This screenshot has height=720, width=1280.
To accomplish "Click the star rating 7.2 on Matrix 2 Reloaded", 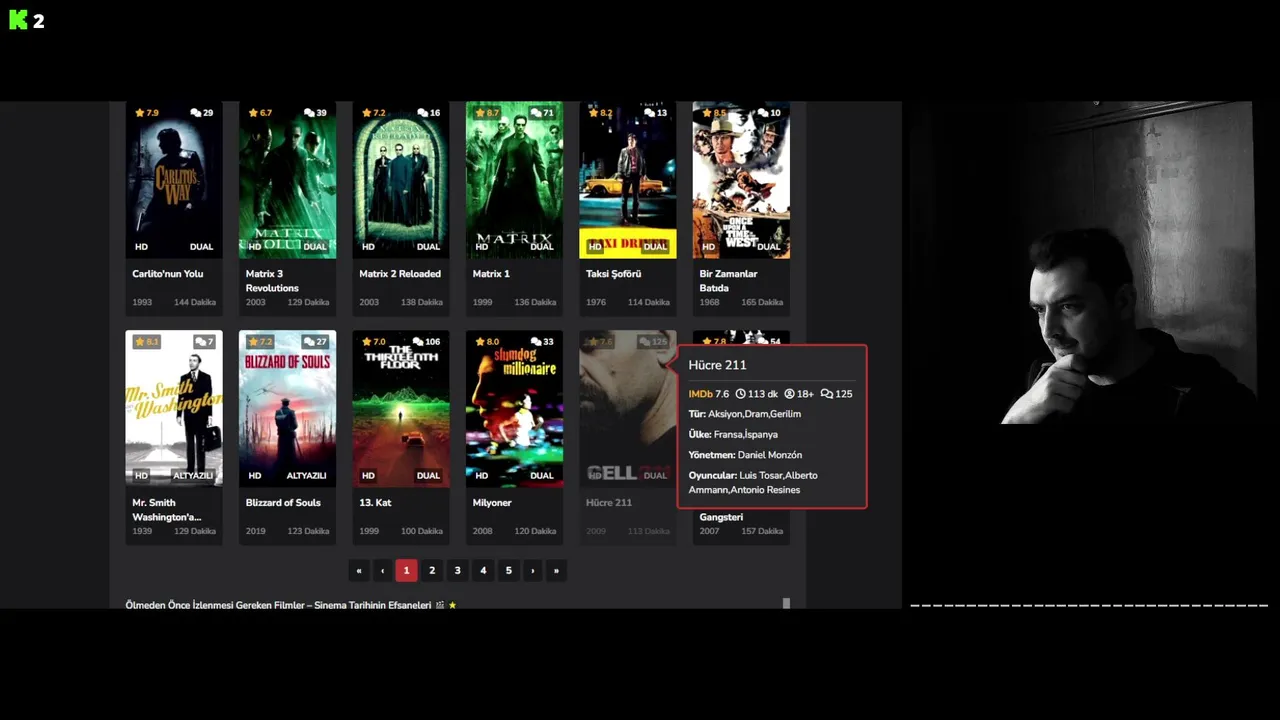I will tap(373, 113).
